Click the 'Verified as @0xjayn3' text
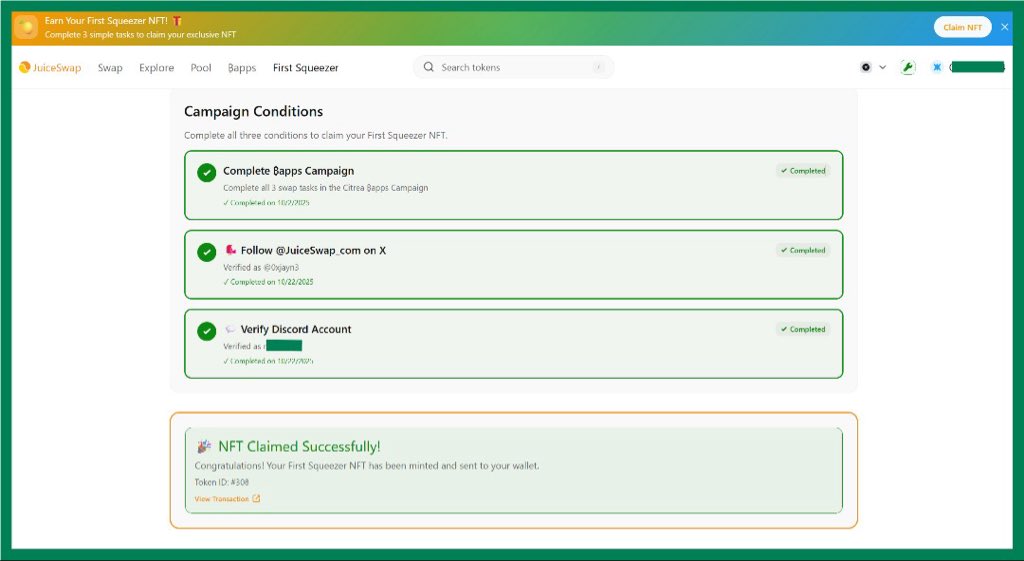This screenshot has width=1024, height=561. (x=261, y=267)
